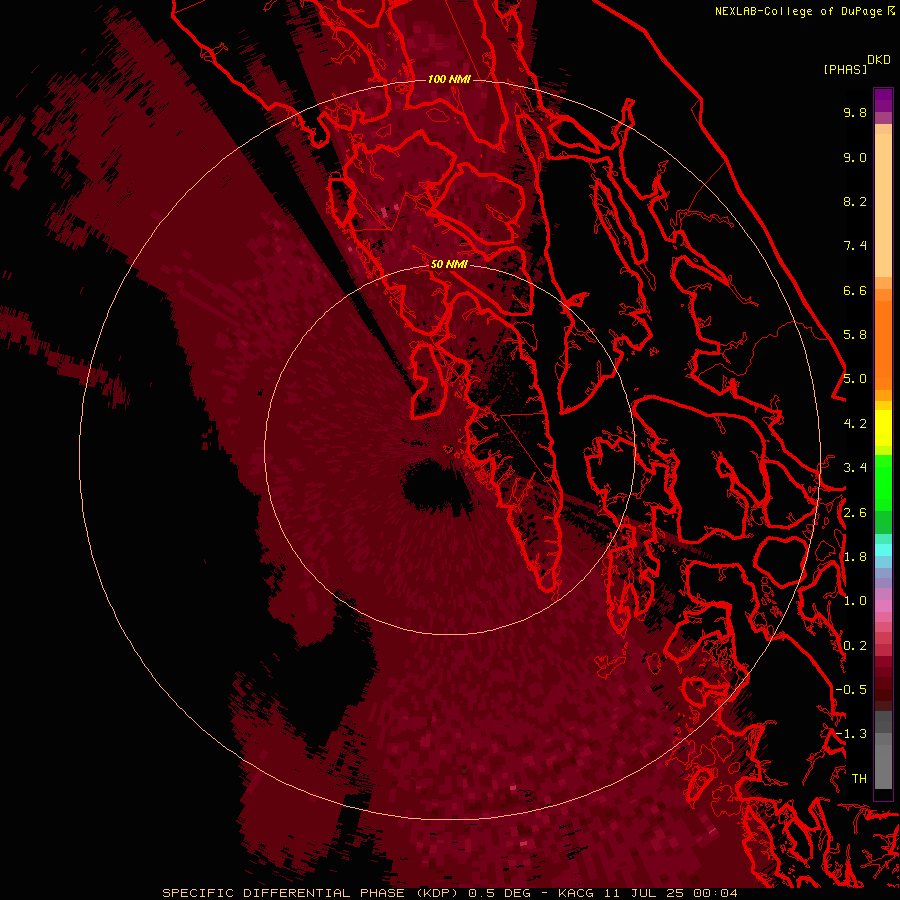Click the -1.3 legend value
Screen dimensions: 900x900
(851, 734)
